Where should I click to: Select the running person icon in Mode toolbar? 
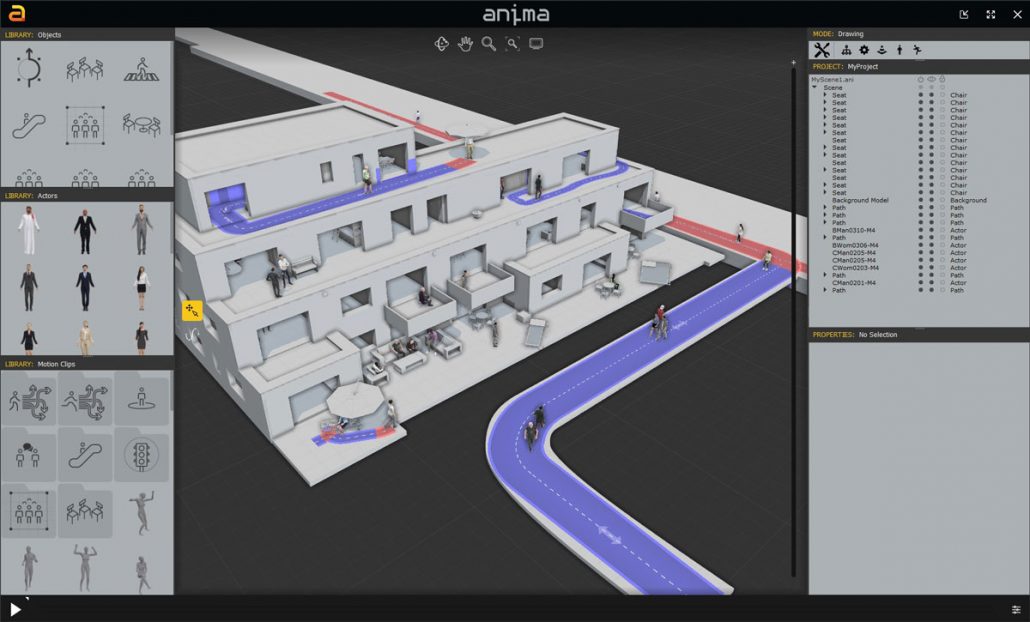click(917, 50)
